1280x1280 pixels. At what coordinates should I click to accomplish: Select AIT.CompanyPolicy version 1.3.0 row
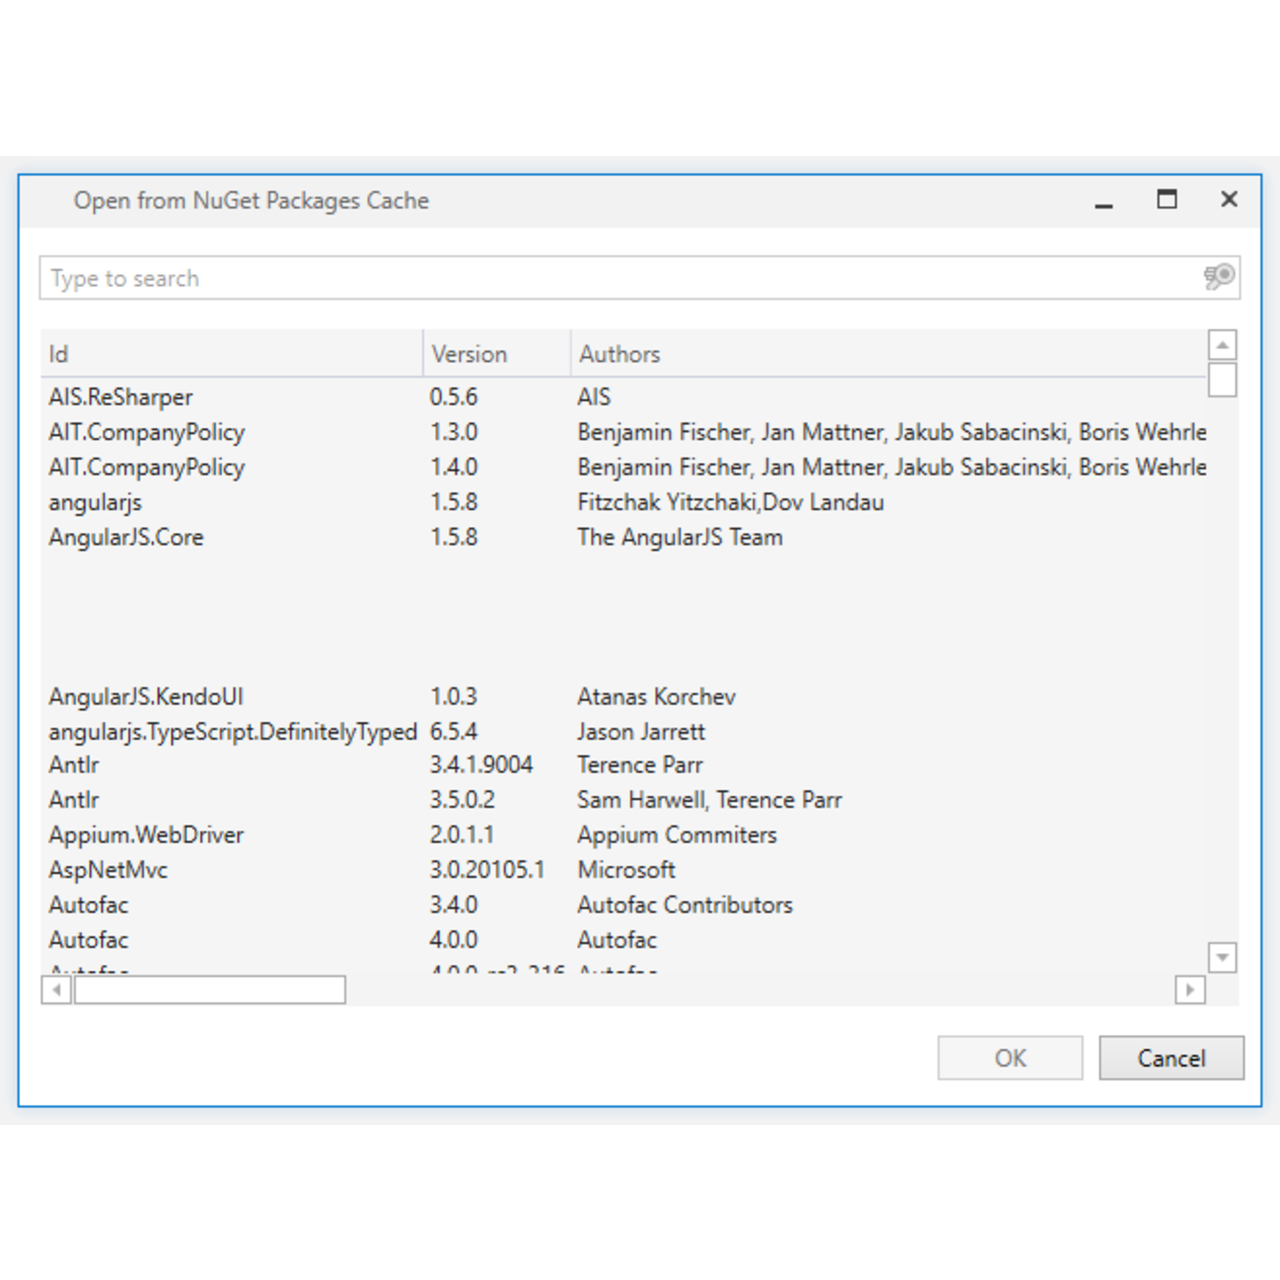click(x=624, y=432)
